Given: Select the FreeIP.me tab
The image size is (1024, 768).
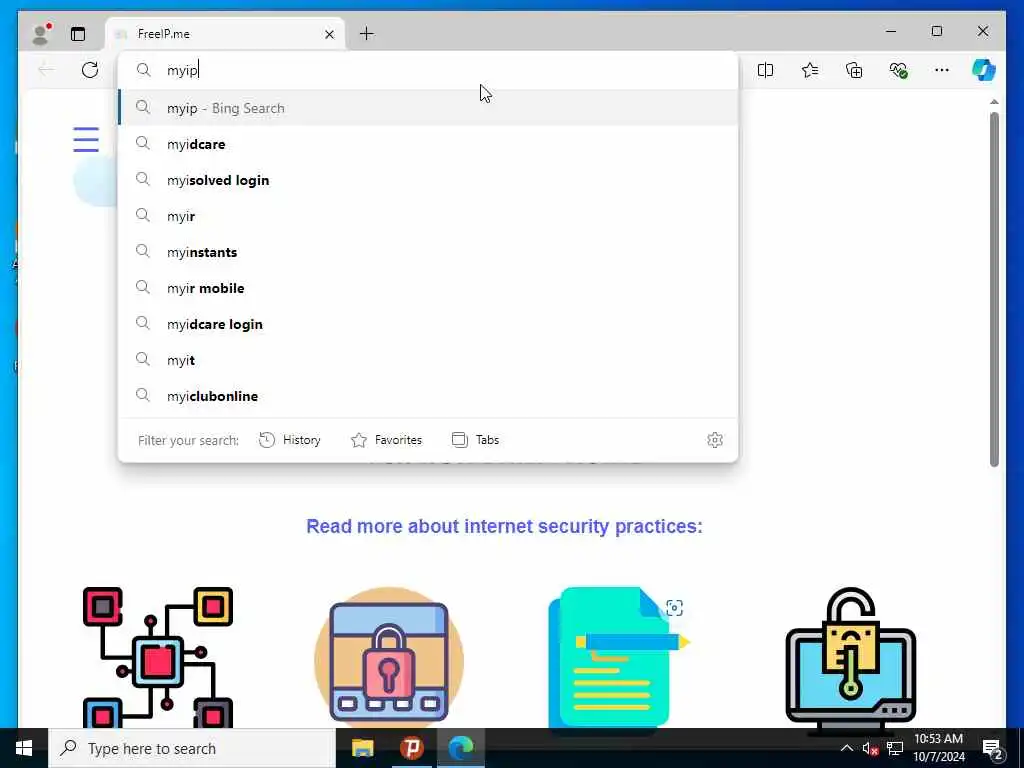Looking at the screenshot, I should [x=225, y=34].
